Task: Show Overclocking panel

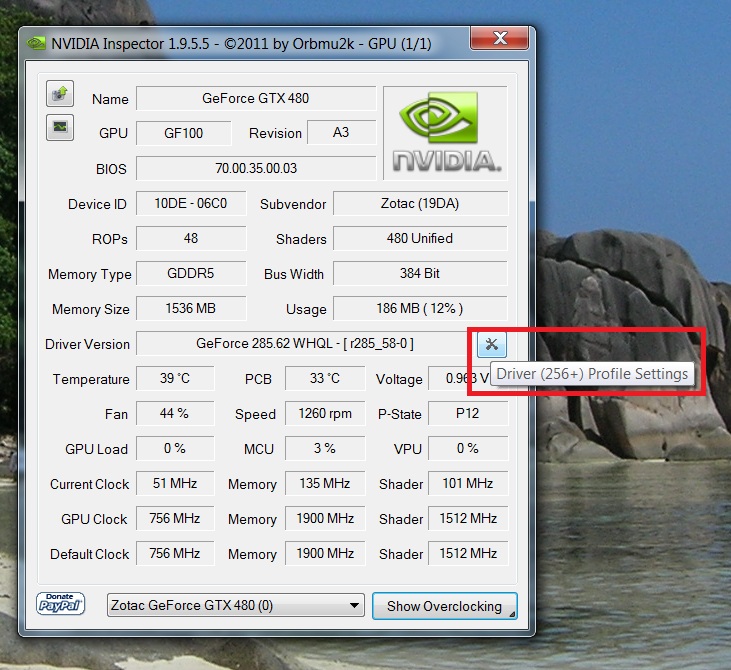Action: 445,606
